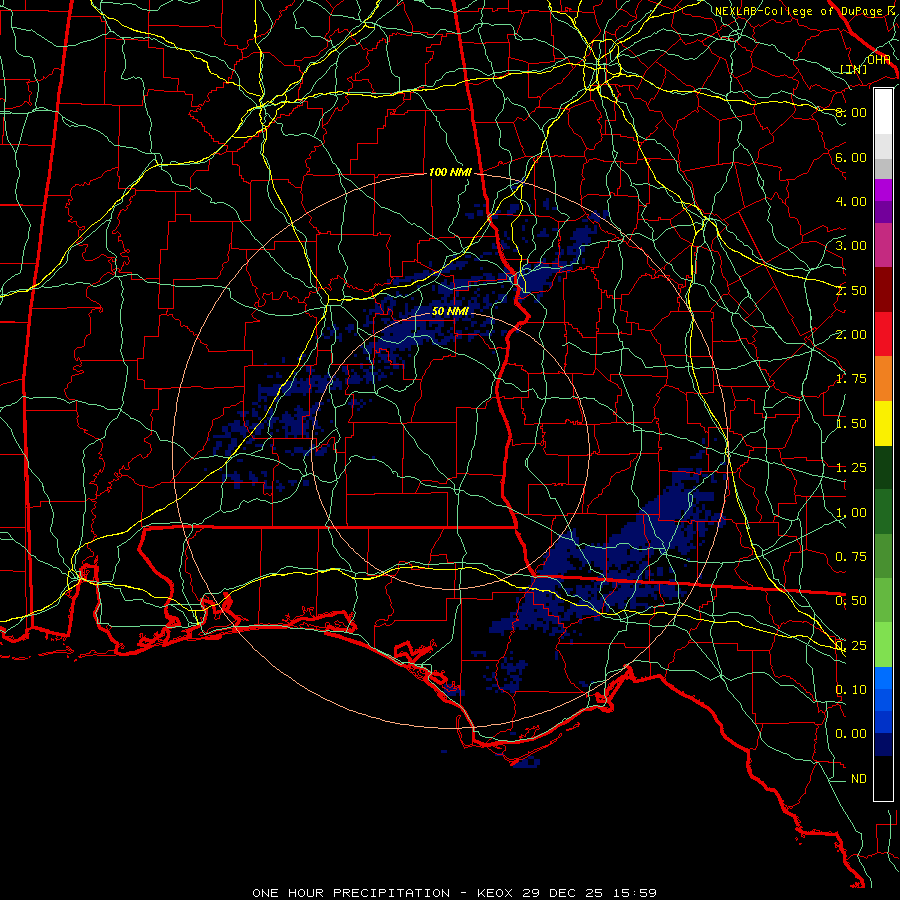Click the '[IN]' units label
Image resolution: width=900 pixels, height=900 pixels.
click(854, 69)
